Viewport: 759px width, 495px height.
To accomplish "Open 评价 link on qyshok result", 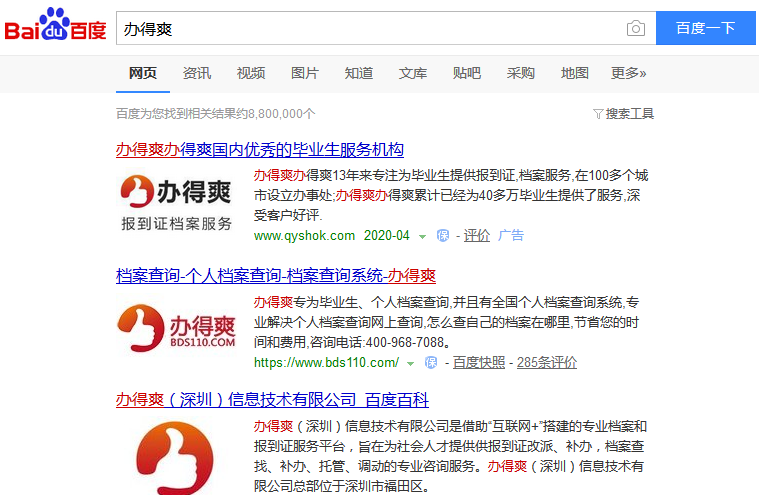I will tap(477, 236).
